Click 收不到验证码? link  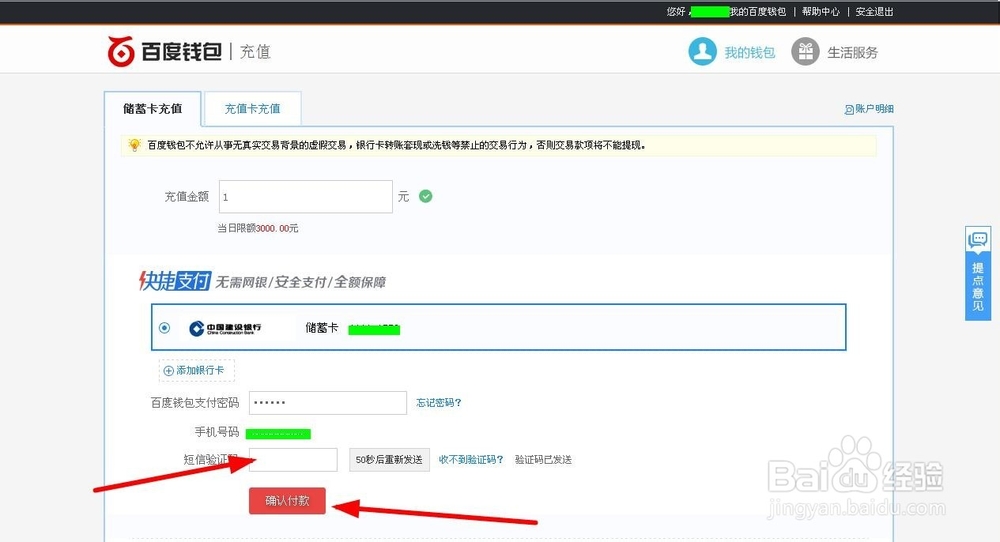[x=471, y=460]
